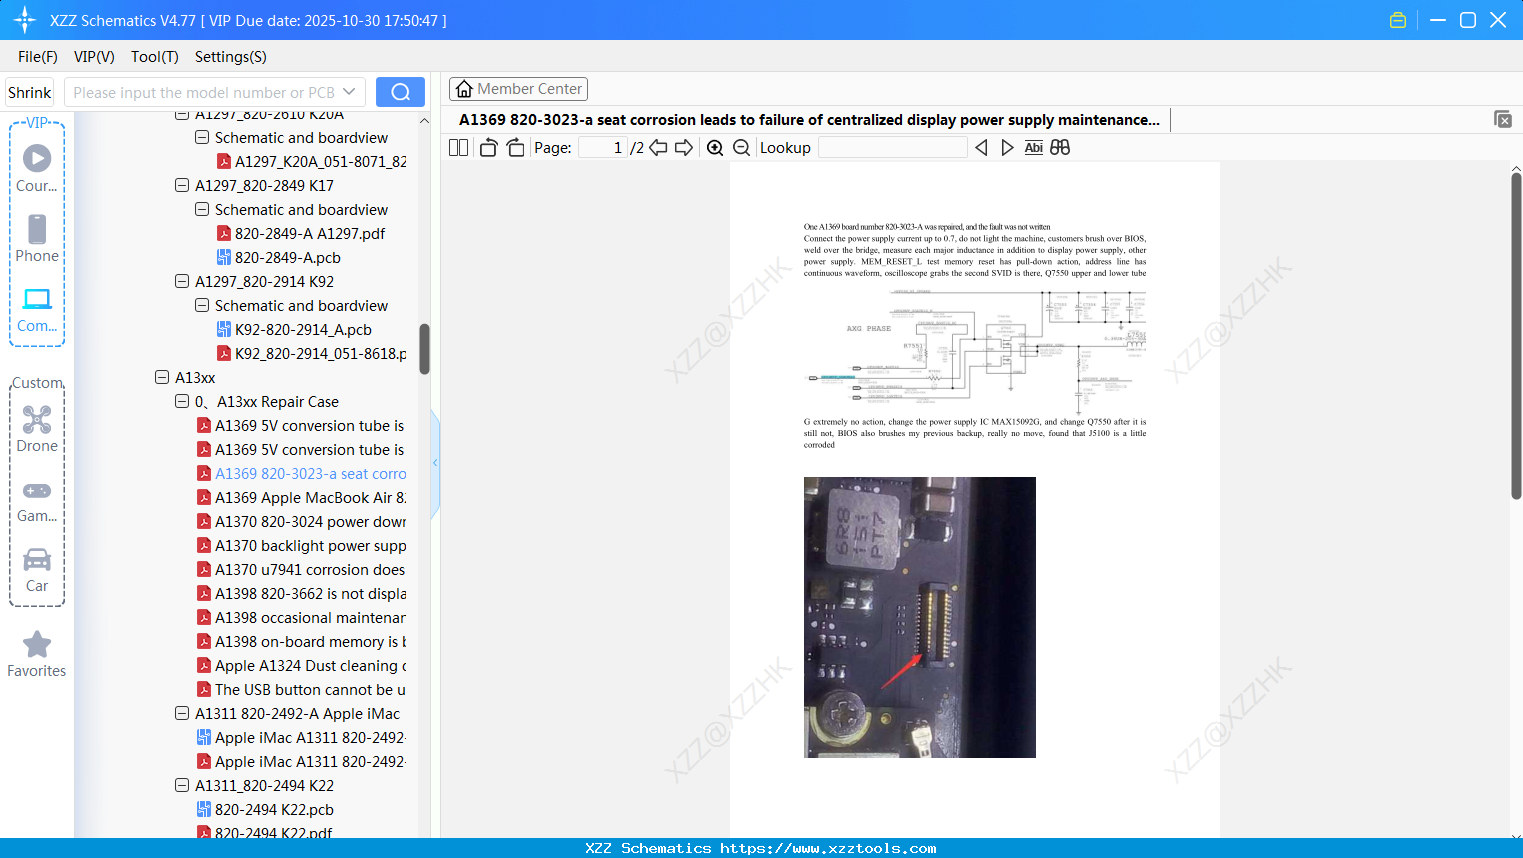Open the Courses section in the sidebar

[x=37, y=168]
